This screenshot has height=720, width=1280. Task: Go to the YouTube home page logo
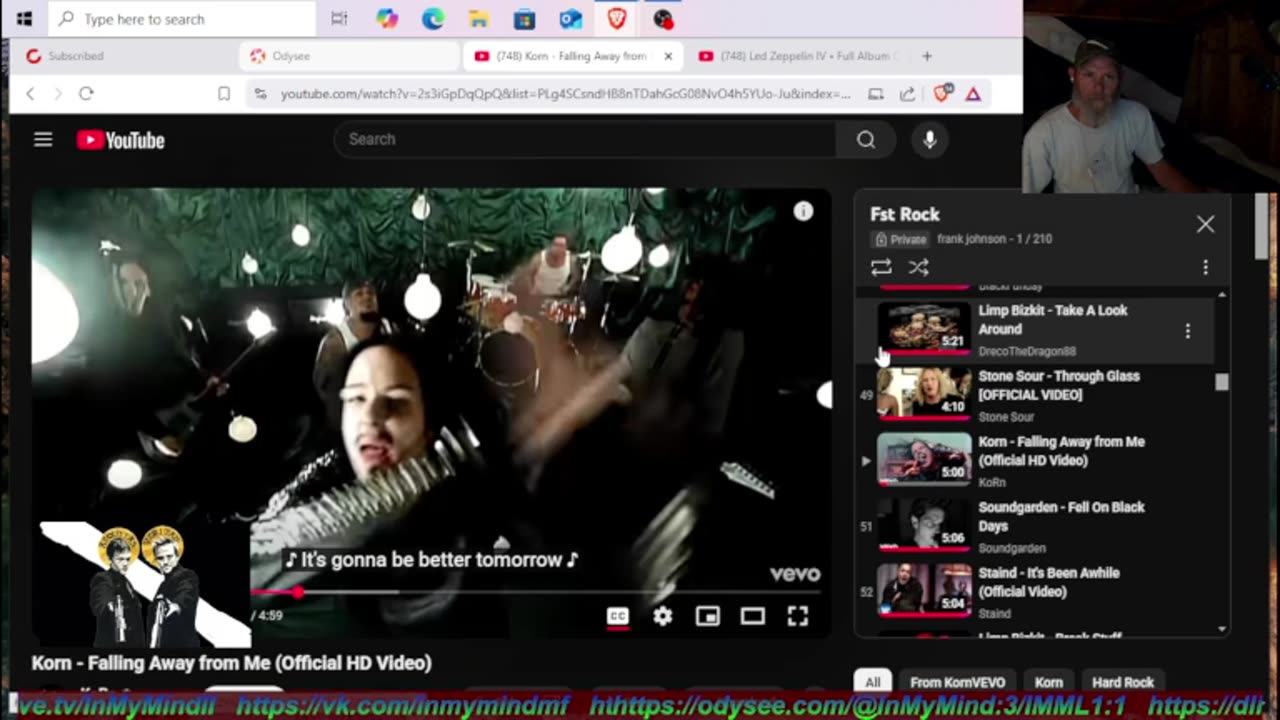[121, 140]
